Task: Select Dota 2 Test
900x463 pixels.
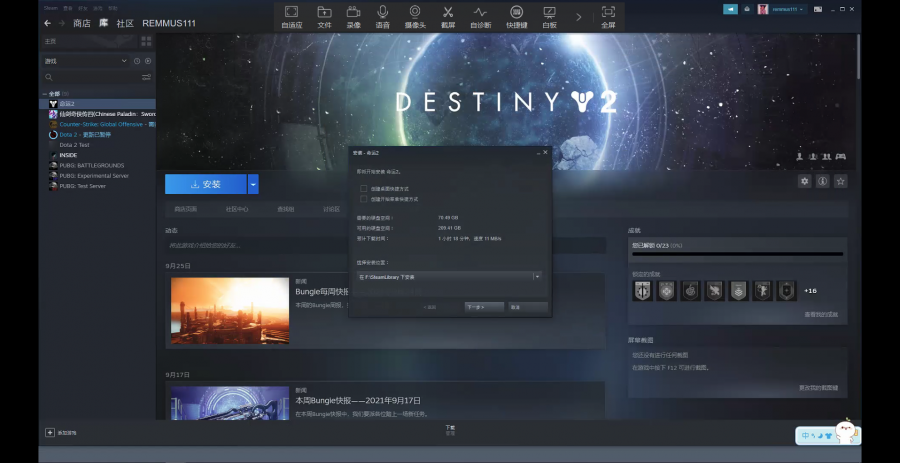Action: pyautogui.click(x=97, y=145)
